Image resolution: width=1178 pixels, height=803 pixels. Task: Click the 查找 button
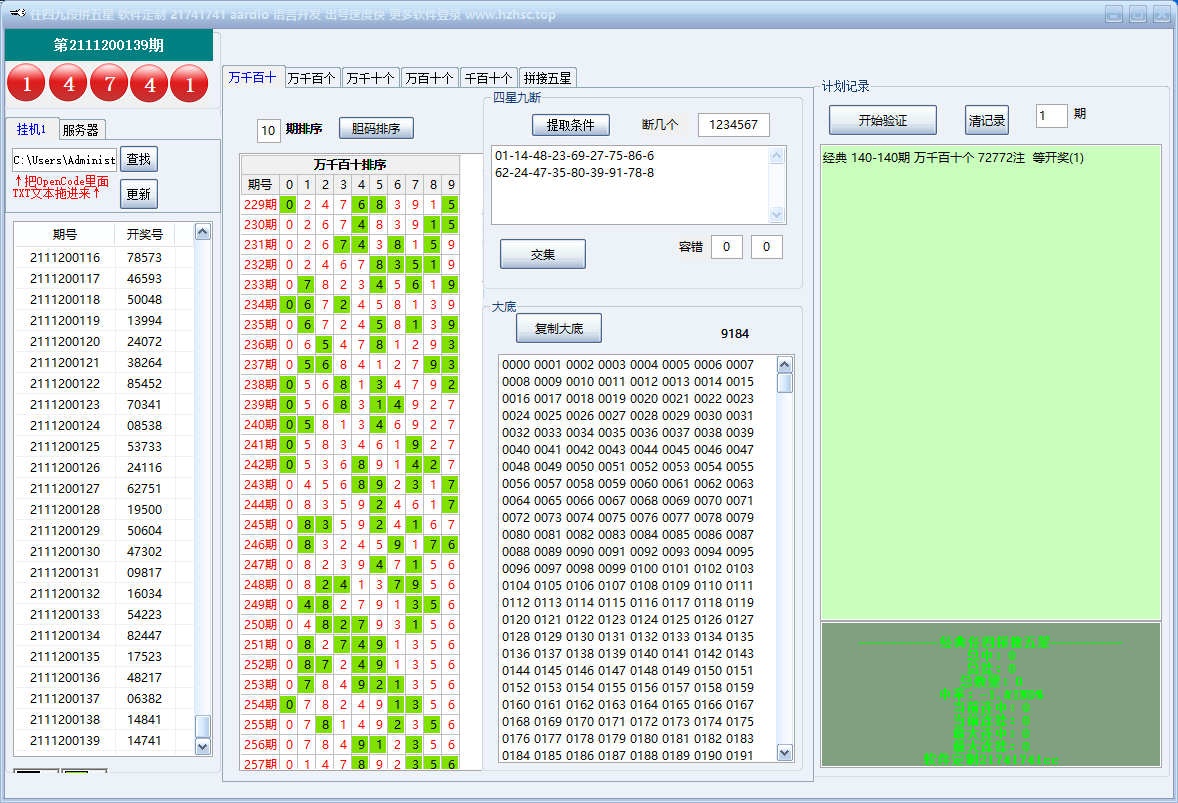point(138,159)
